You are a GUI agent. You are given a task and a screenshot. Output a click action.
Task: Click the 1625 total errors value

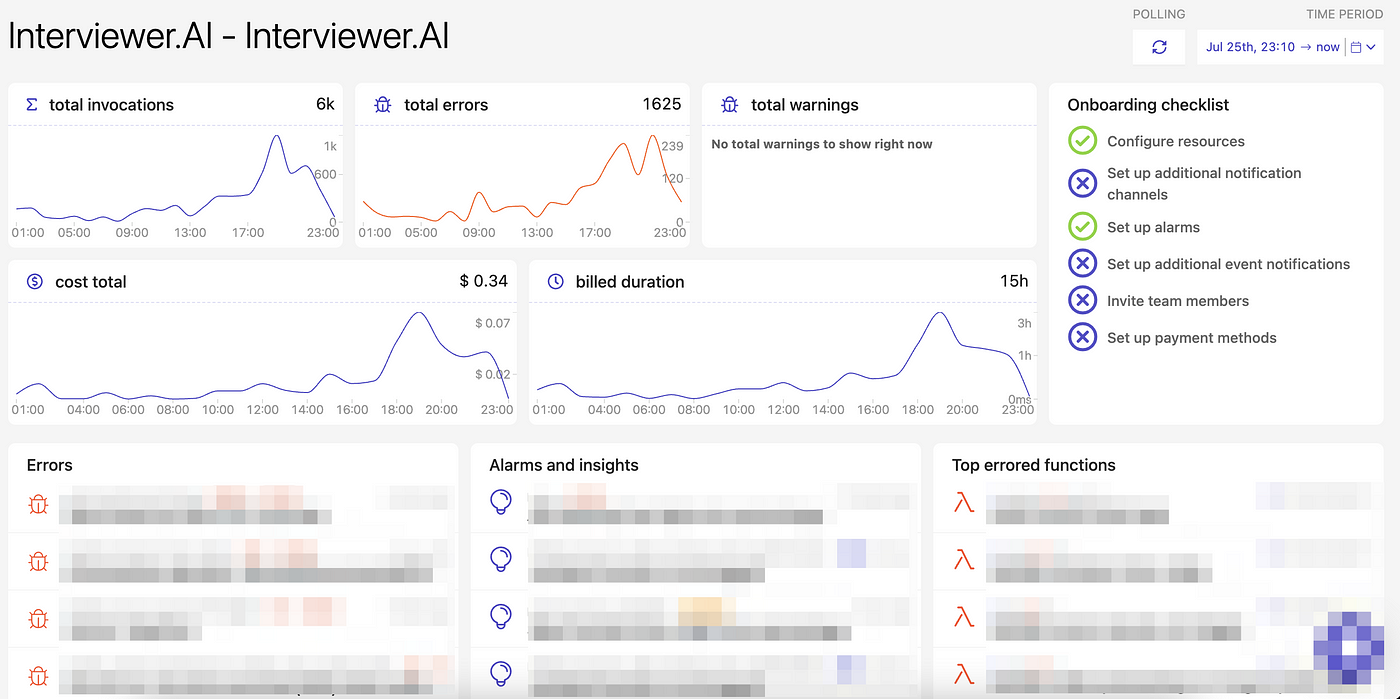pyautogui.click(x=662, y=104)
